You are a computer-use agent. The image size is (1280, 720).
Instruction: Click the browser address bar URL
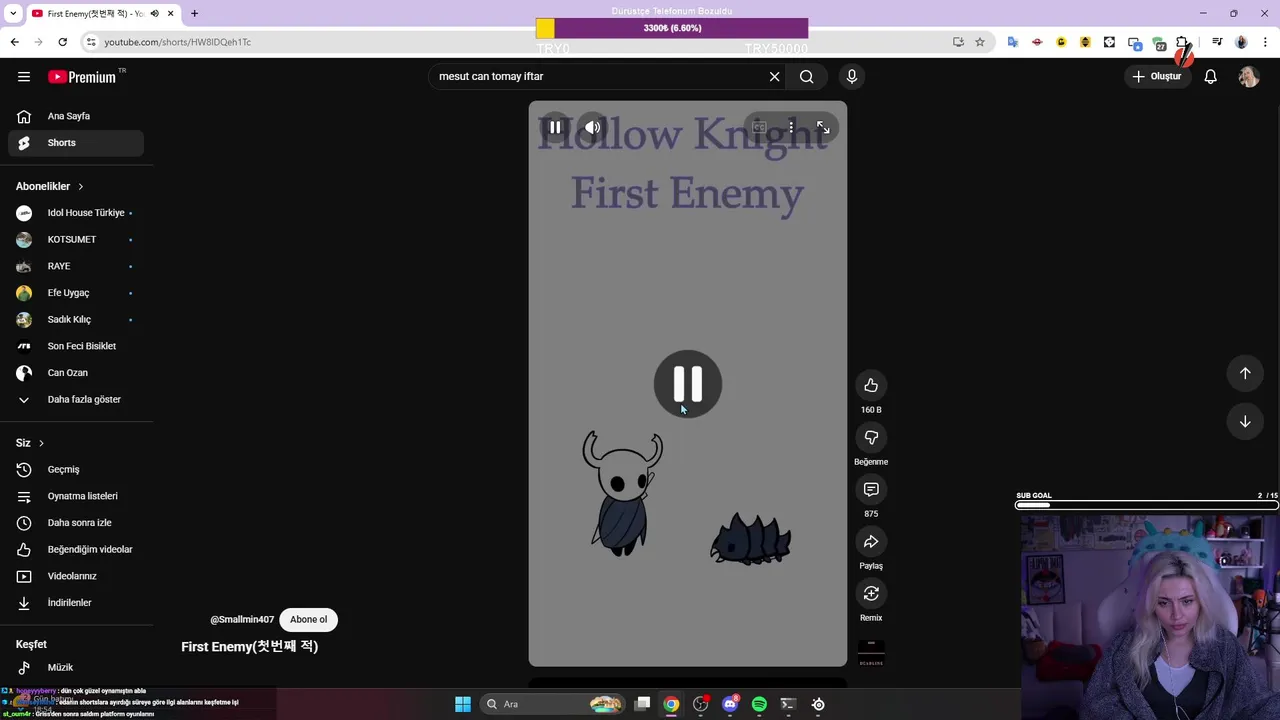[x=178, y=42]
